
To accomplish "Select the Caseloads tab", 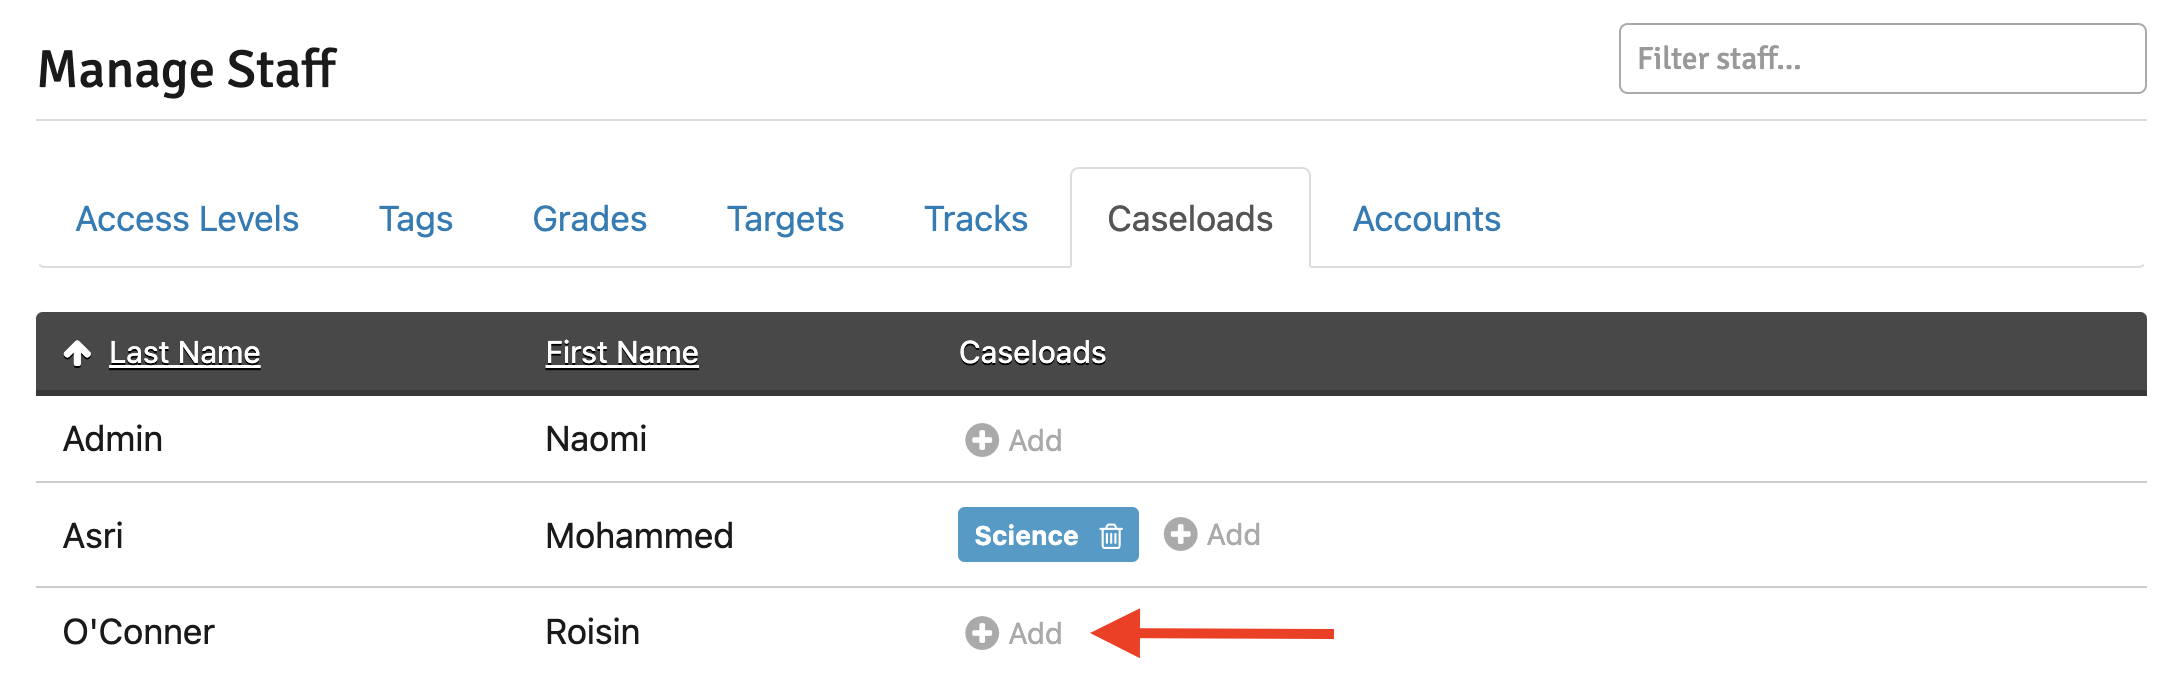I will [1190, 219].
